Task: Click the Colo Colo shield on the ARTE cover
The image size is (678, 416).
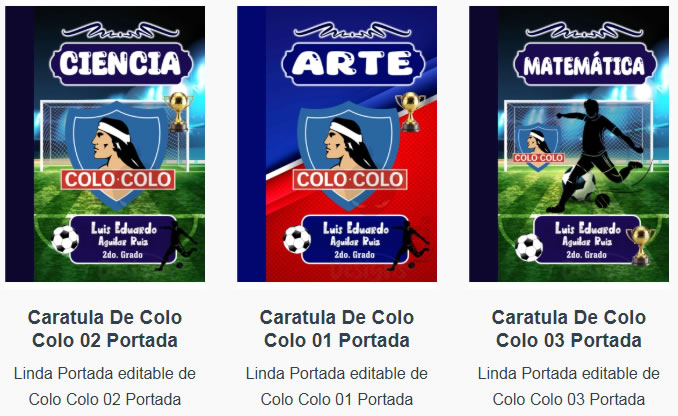Action: (x=349, y=156)
